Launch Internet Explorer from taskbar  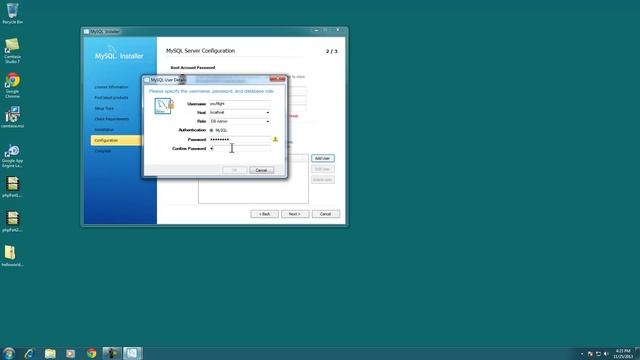click(29, 353)
